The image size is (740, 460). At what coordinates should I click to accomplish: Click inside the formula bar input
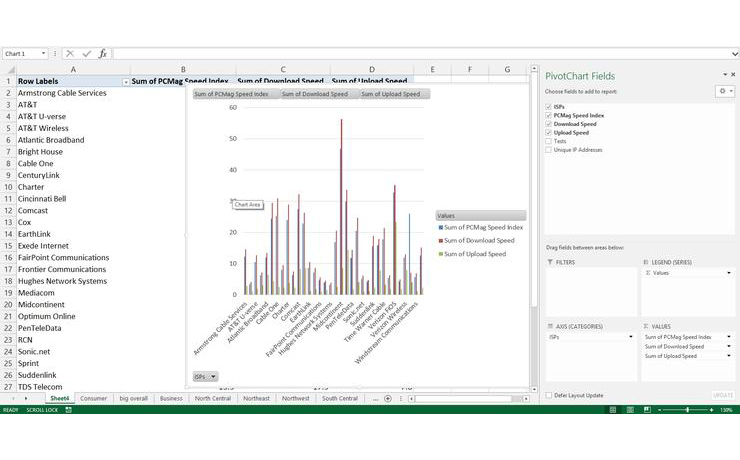click(x=400, y=54)
